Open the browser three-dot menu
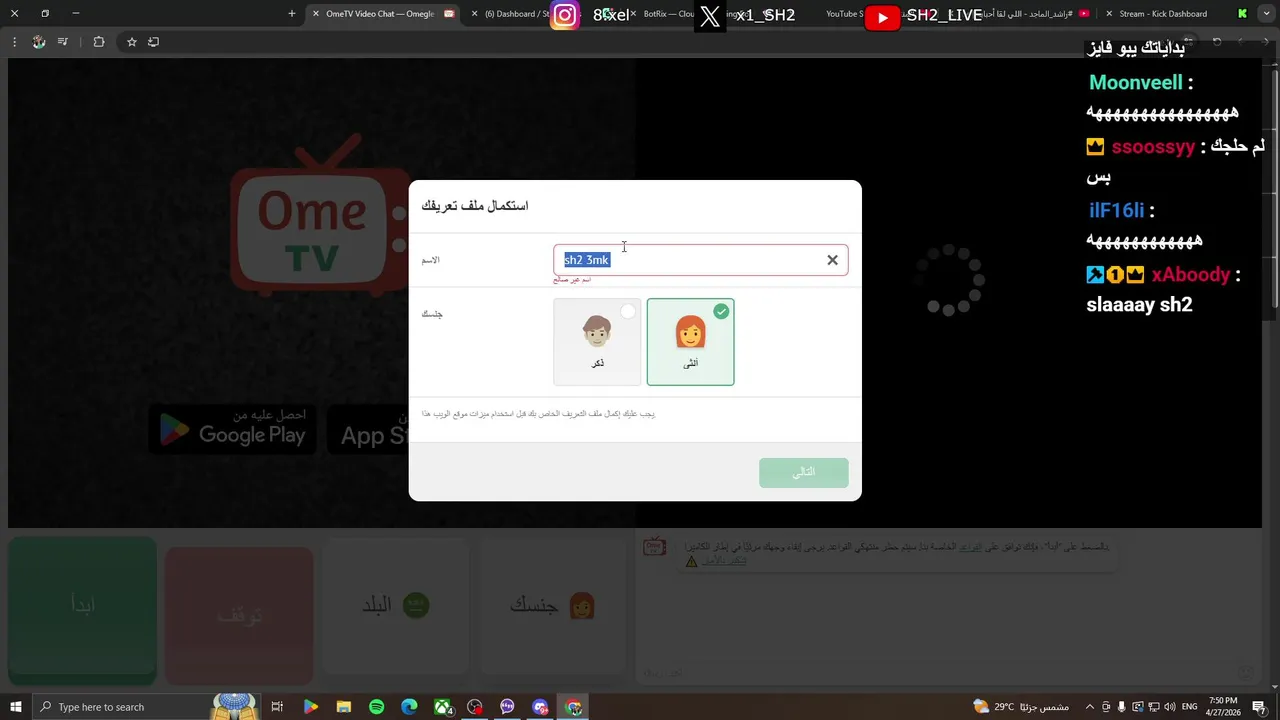Image resolution: width=1280 pixels, height=720 pixels. click(x=14, y=42)
